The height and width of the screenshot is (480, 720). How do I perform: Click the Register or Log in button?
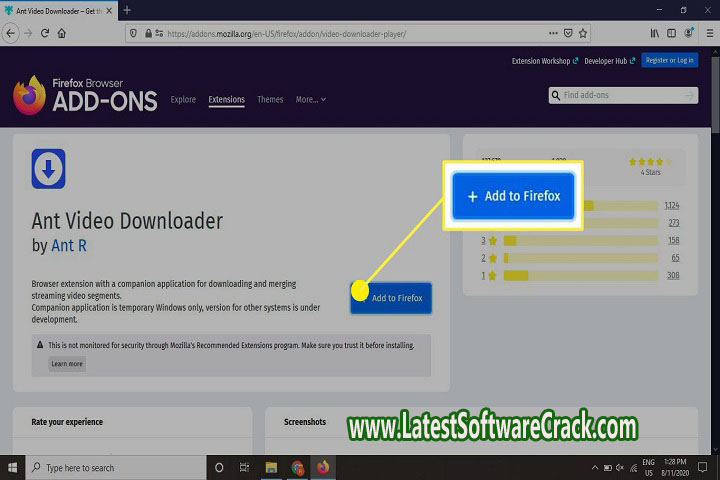[x=670, y=61]
